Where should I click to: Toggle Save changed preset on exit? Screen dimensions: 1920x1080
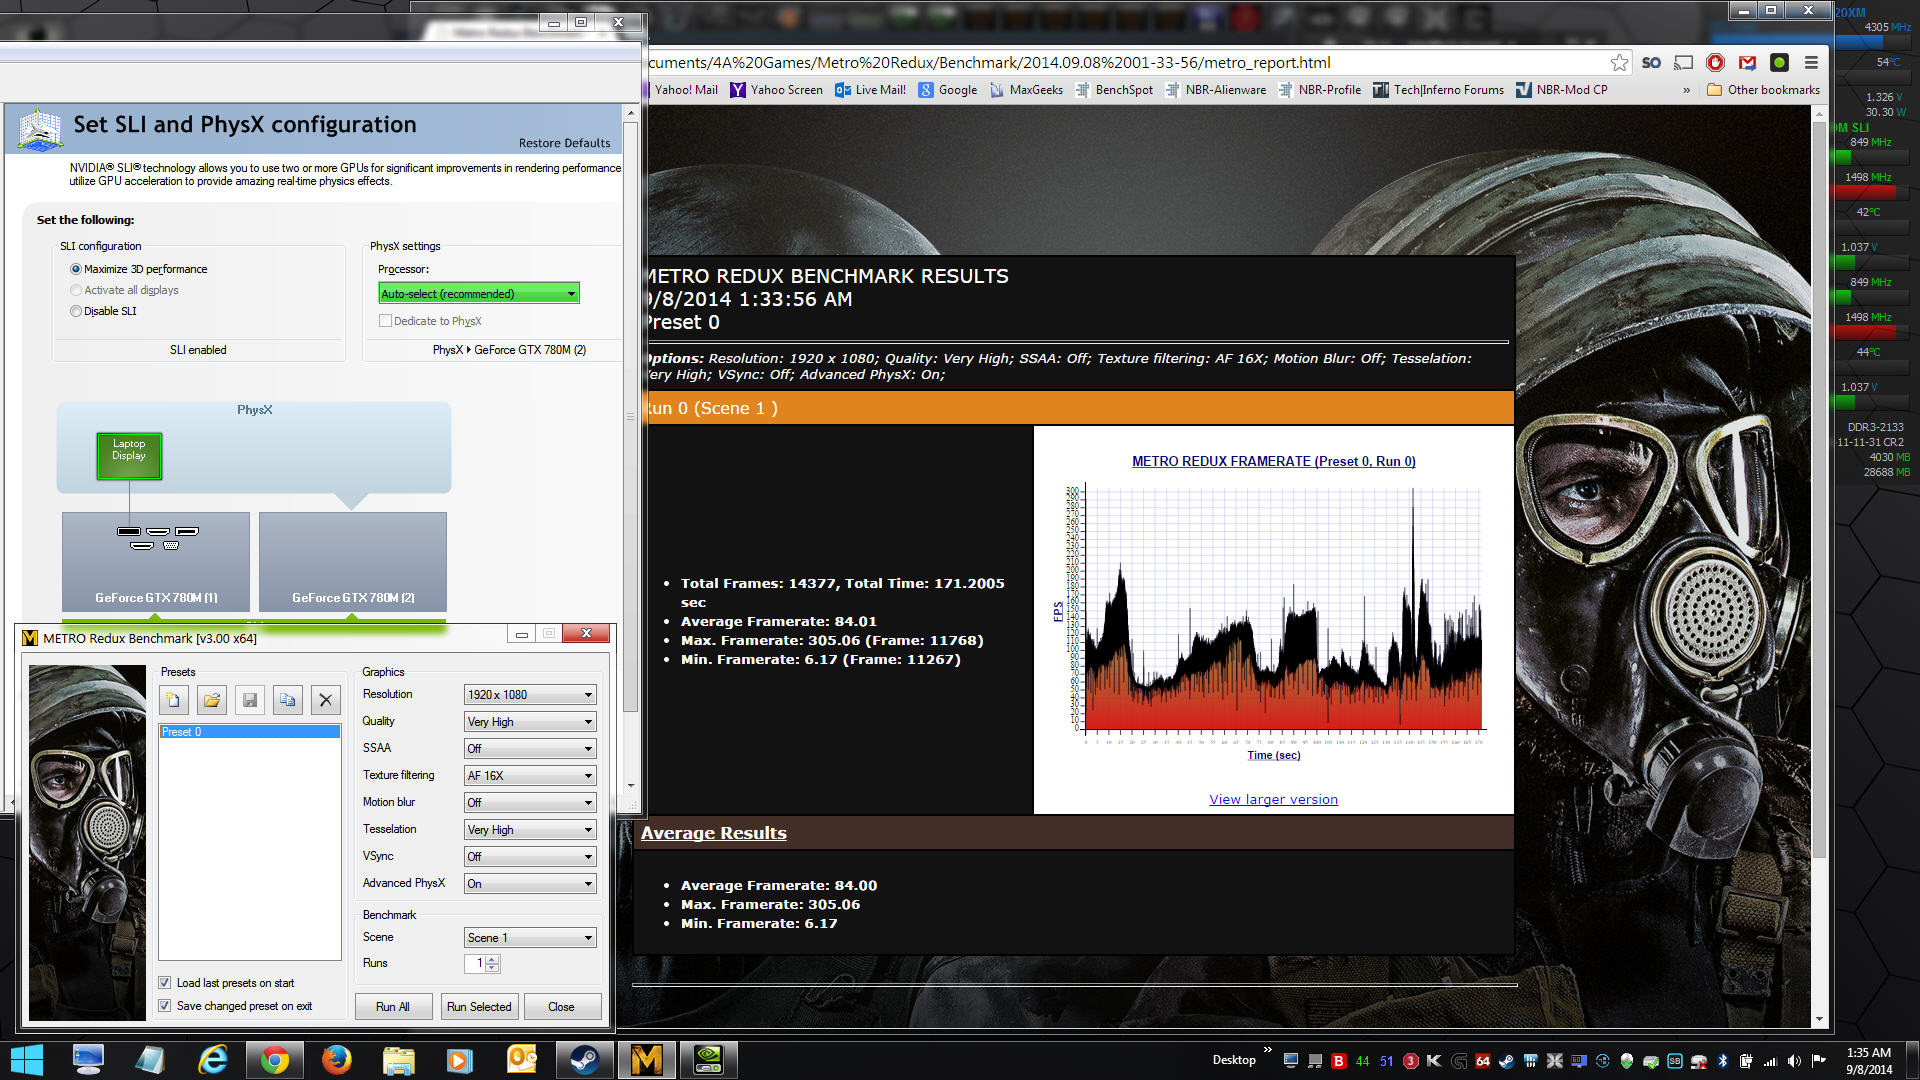click(165, 1006)
